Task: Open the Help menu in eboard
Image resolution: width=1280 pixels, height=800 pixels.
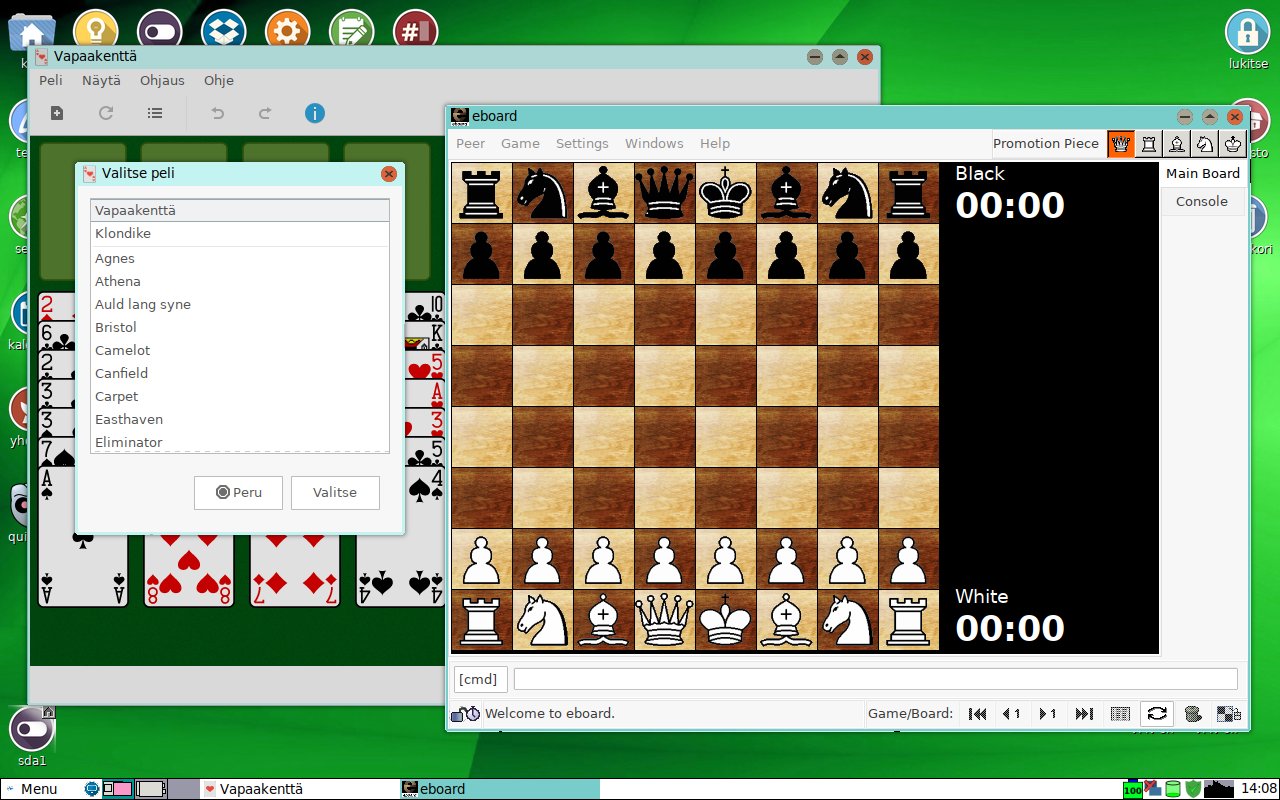Action: click(715, 144)
